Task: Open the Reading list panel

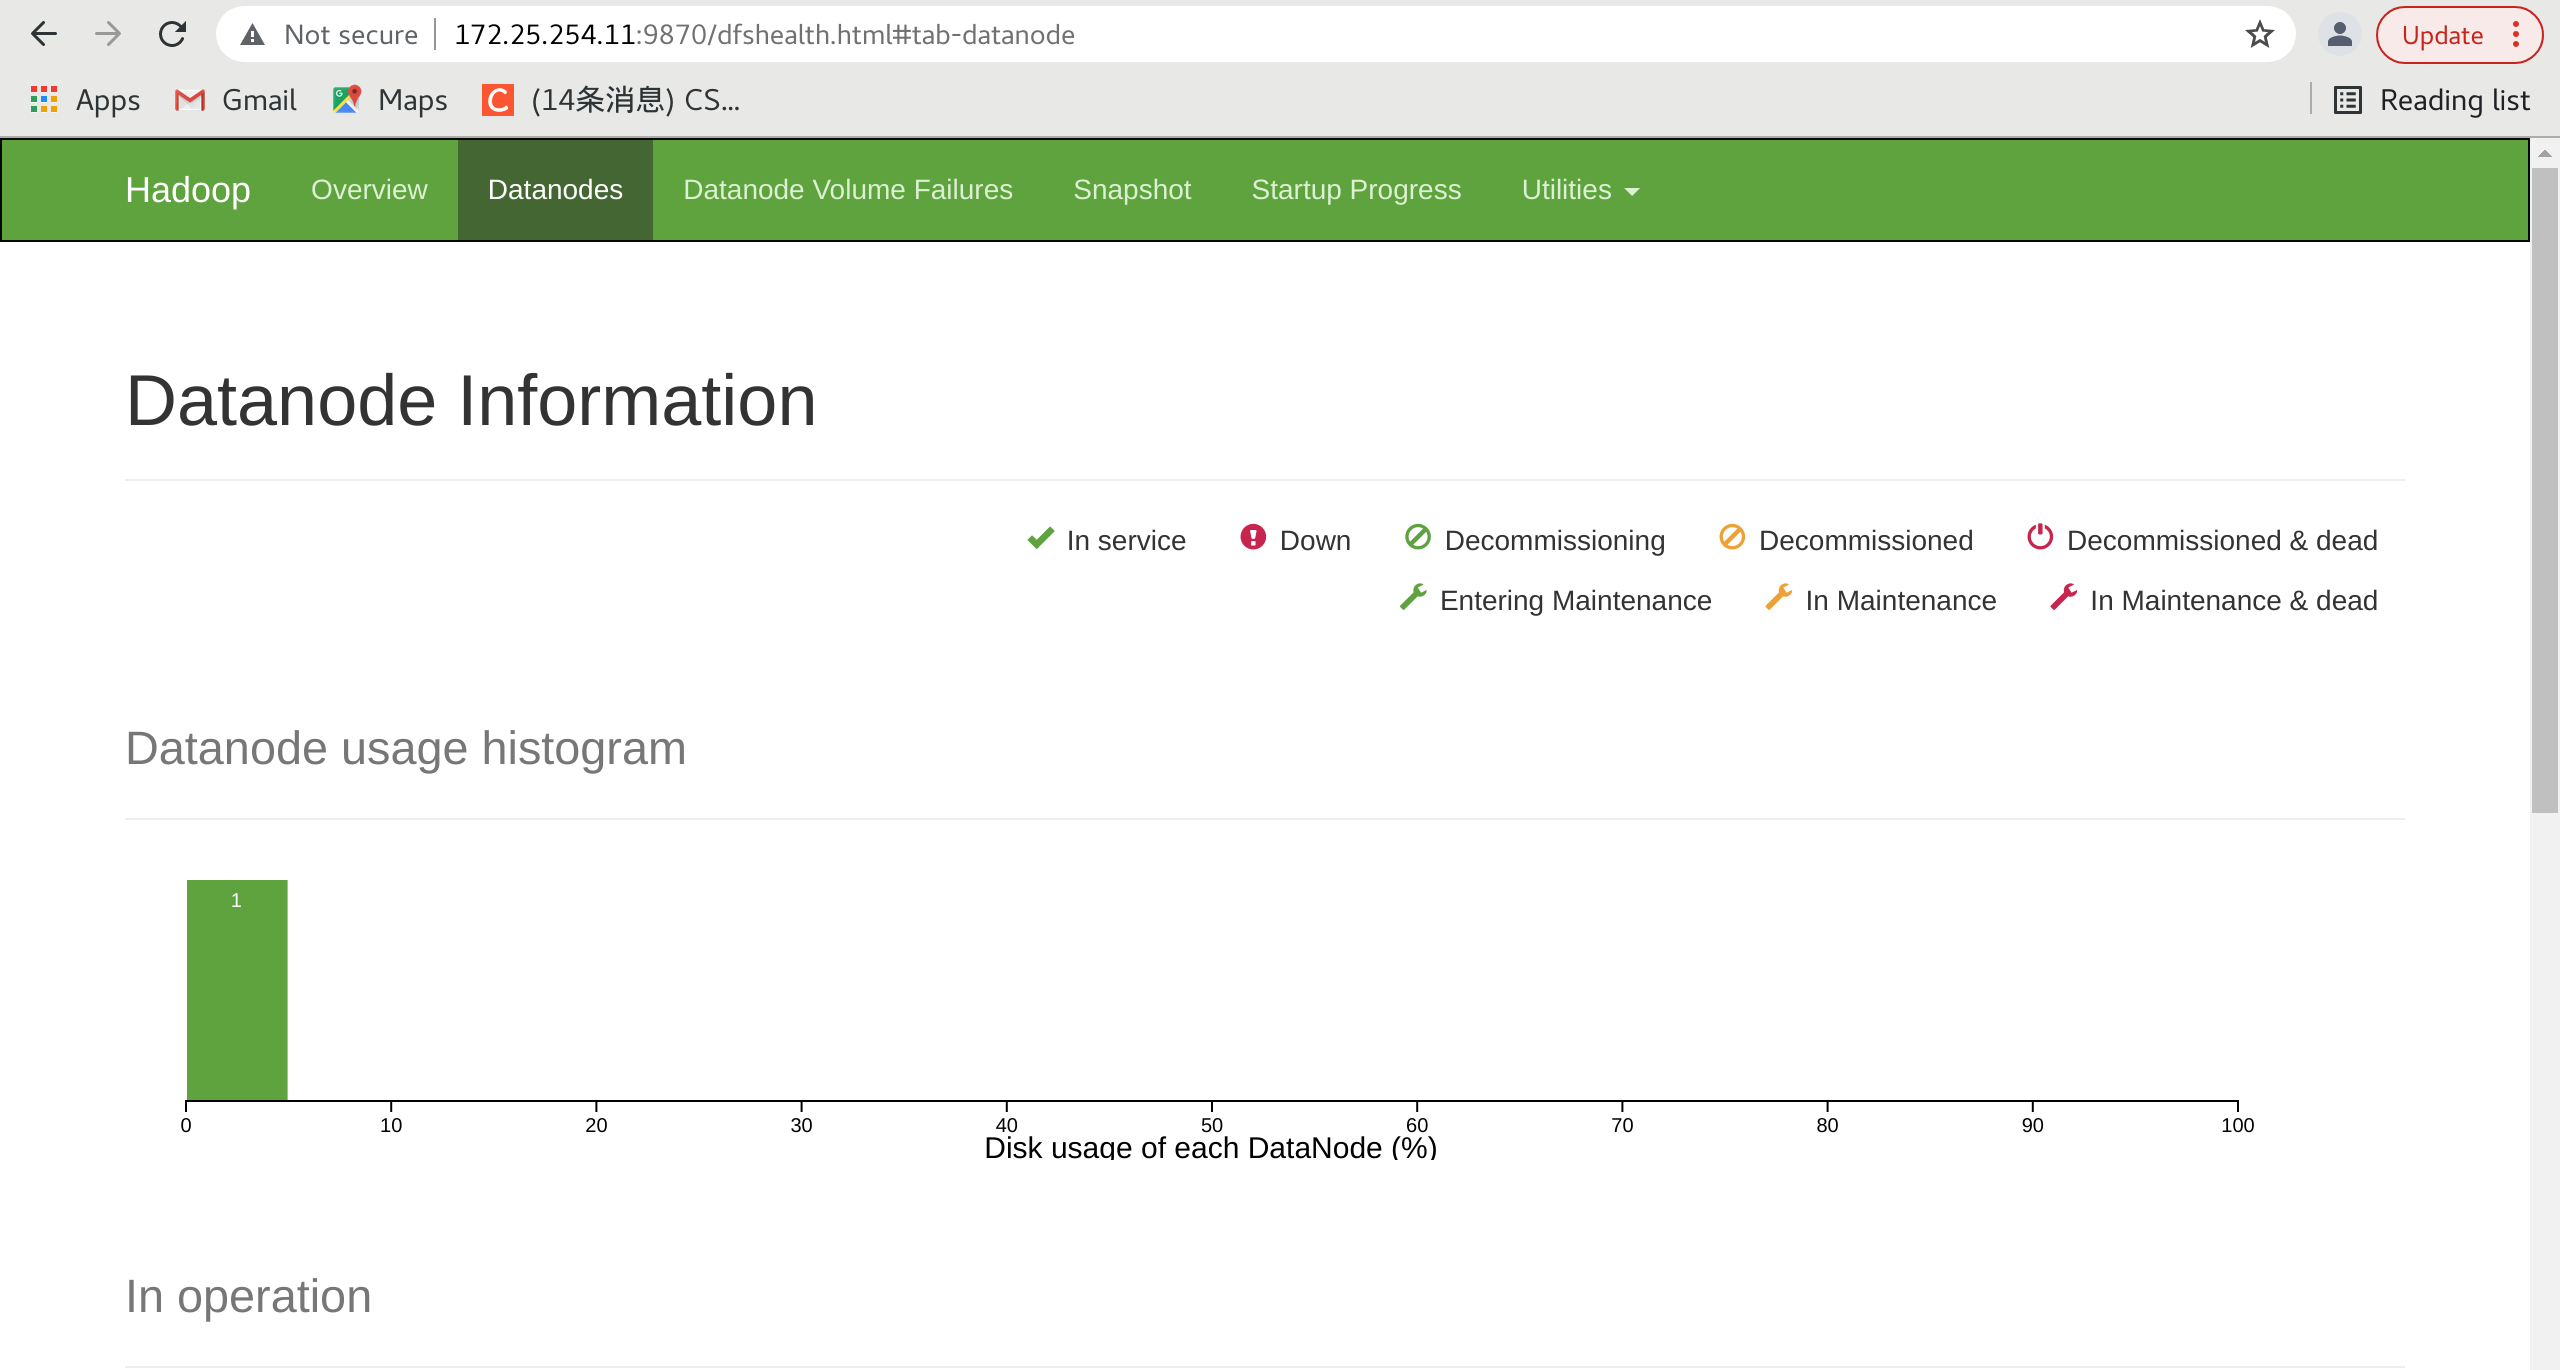Action: [2431, 100]
